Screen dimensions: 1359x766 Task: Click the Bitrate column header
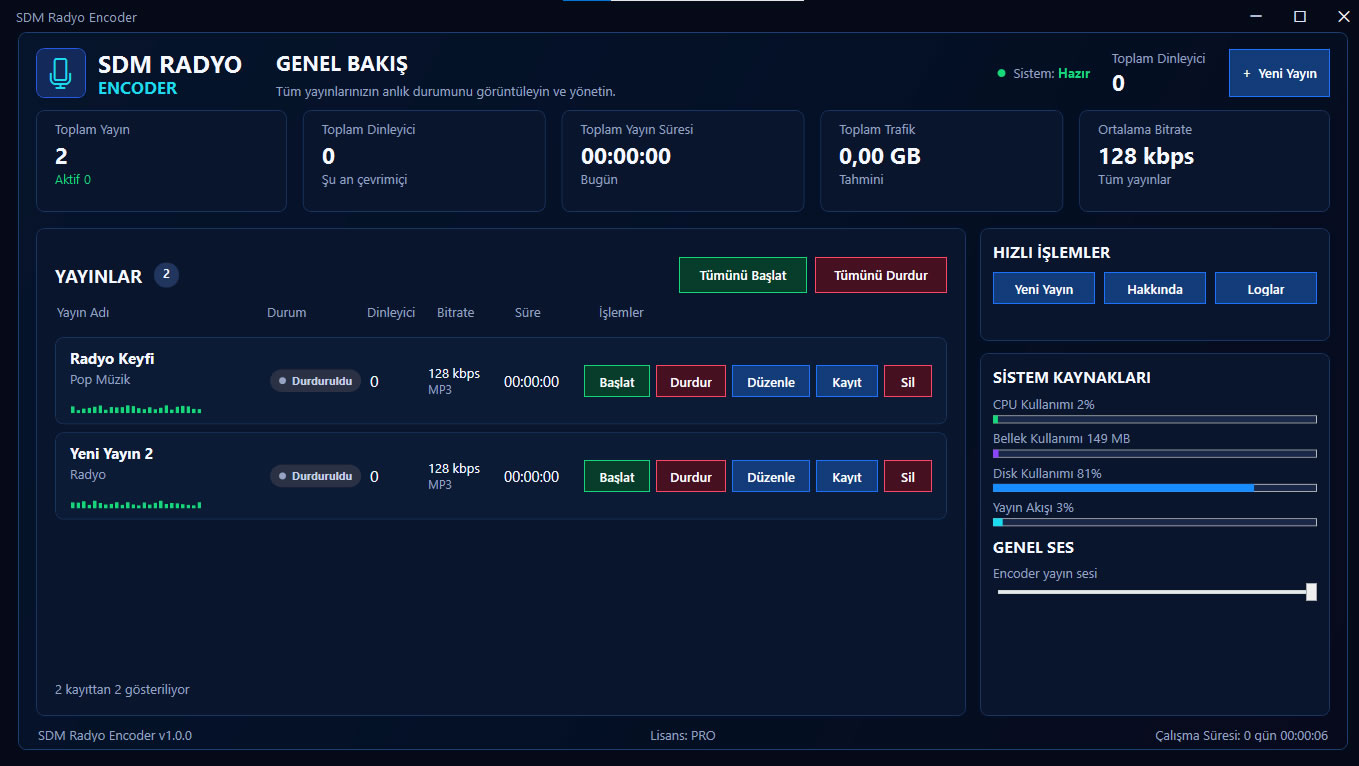[456, 313]
